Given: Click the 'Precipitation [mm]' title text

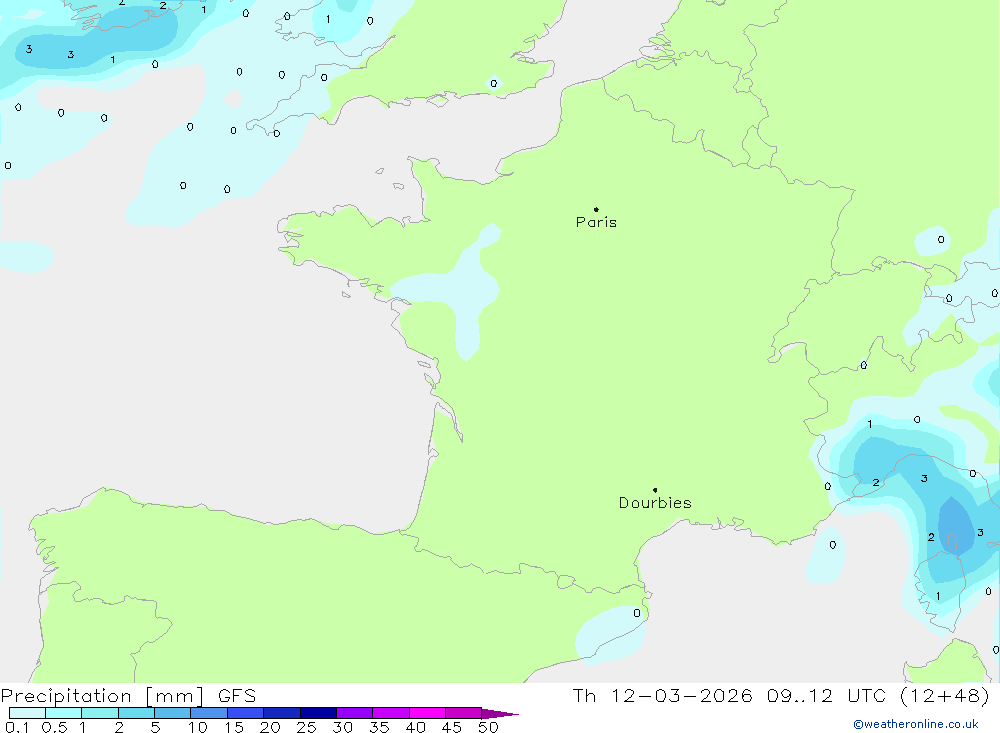Looking at the screenshot, I should (x=102, y=695).
